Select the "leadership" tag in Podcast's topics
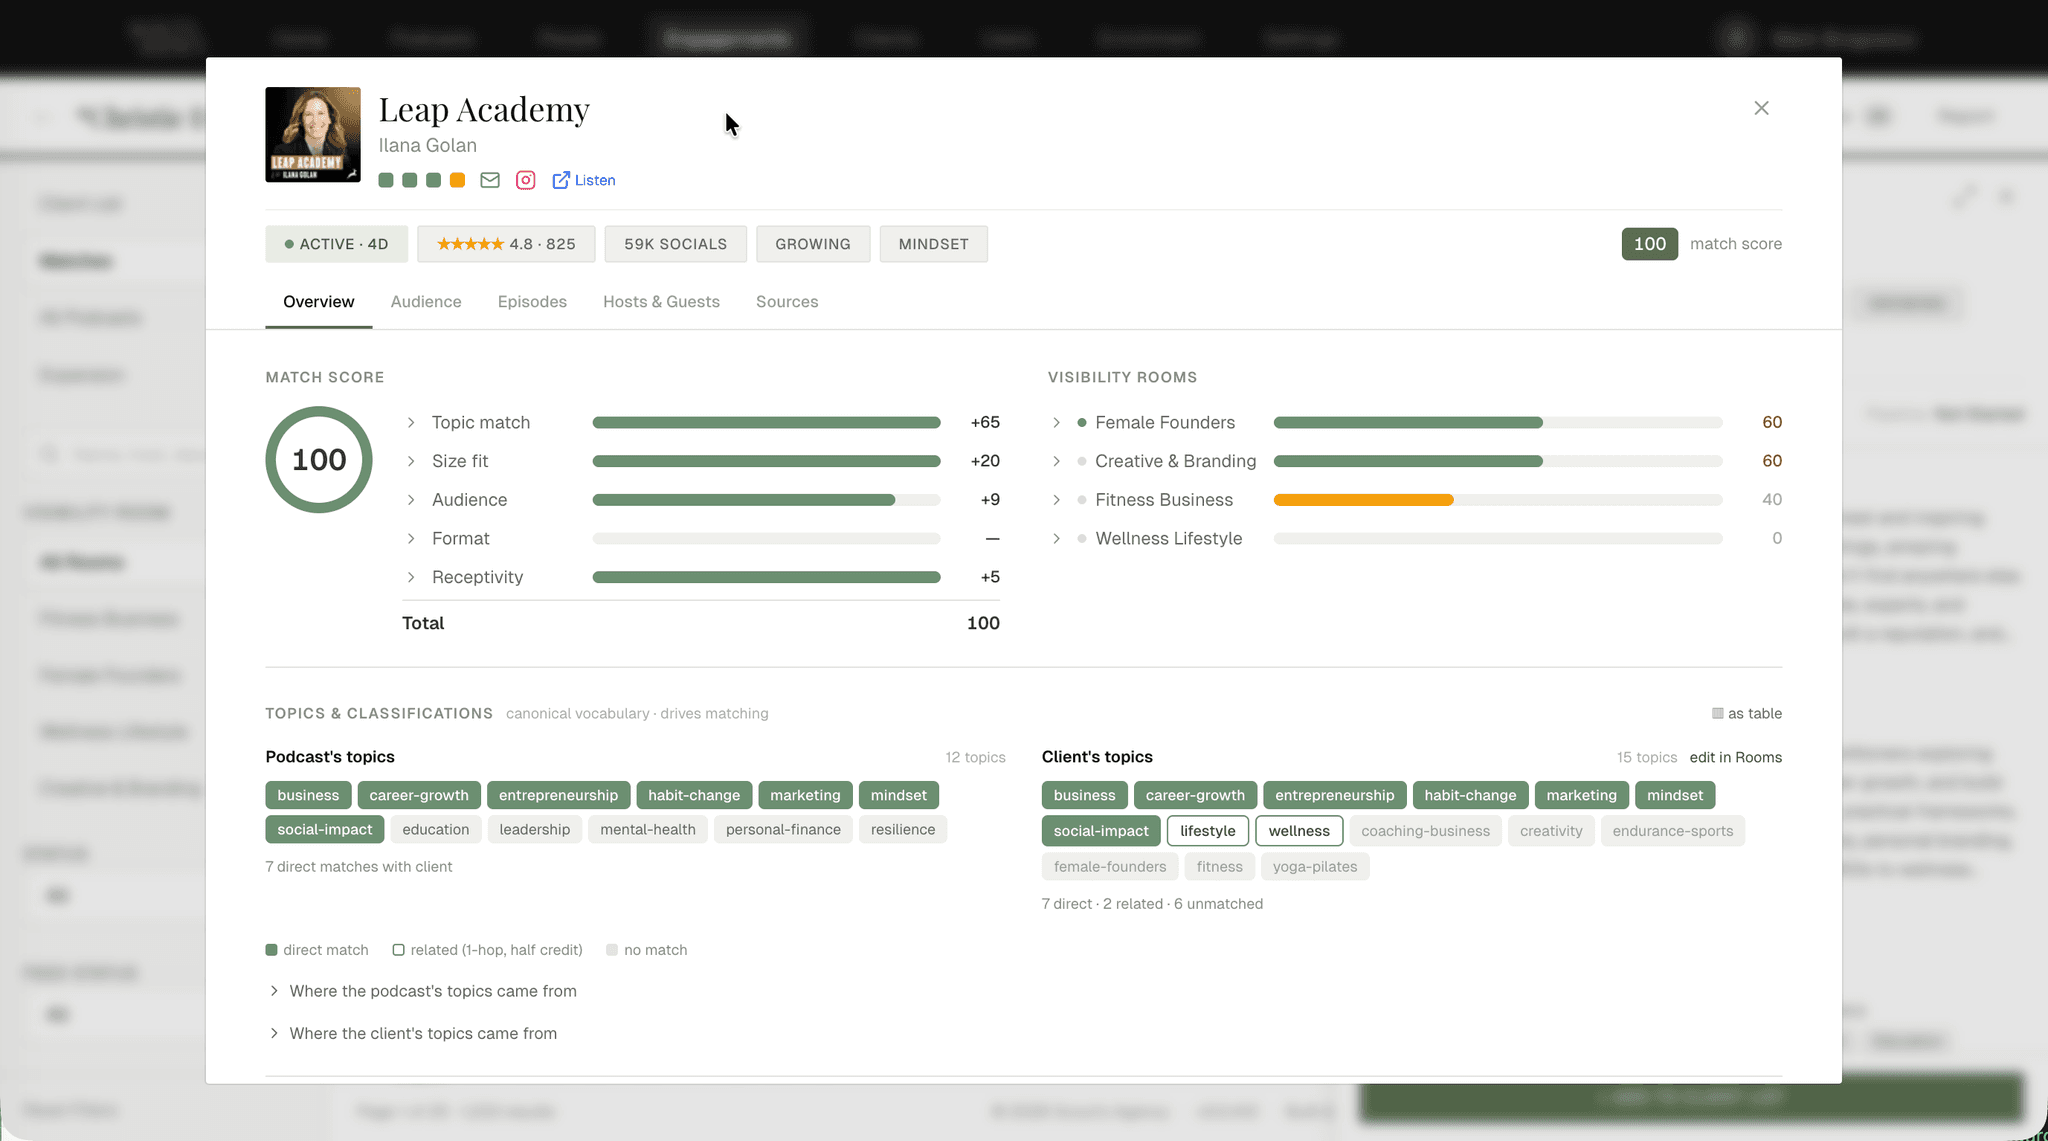Viewport: 2048px width, 1141px height. click(x=535, y=829)
